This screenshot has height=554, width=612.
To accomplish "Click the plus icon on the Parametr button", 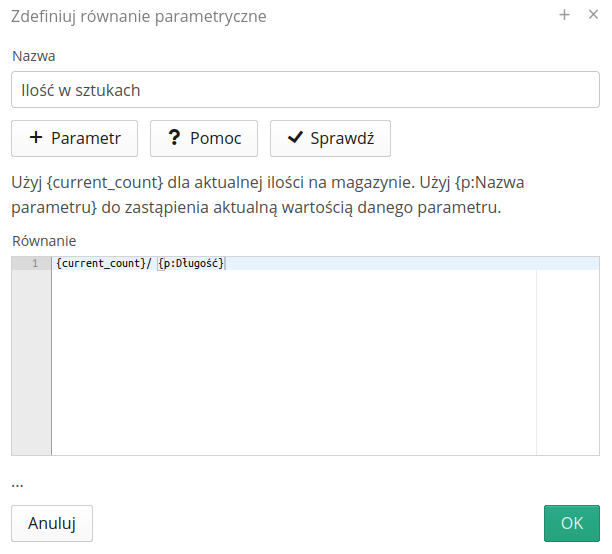I will coord(36,138).
